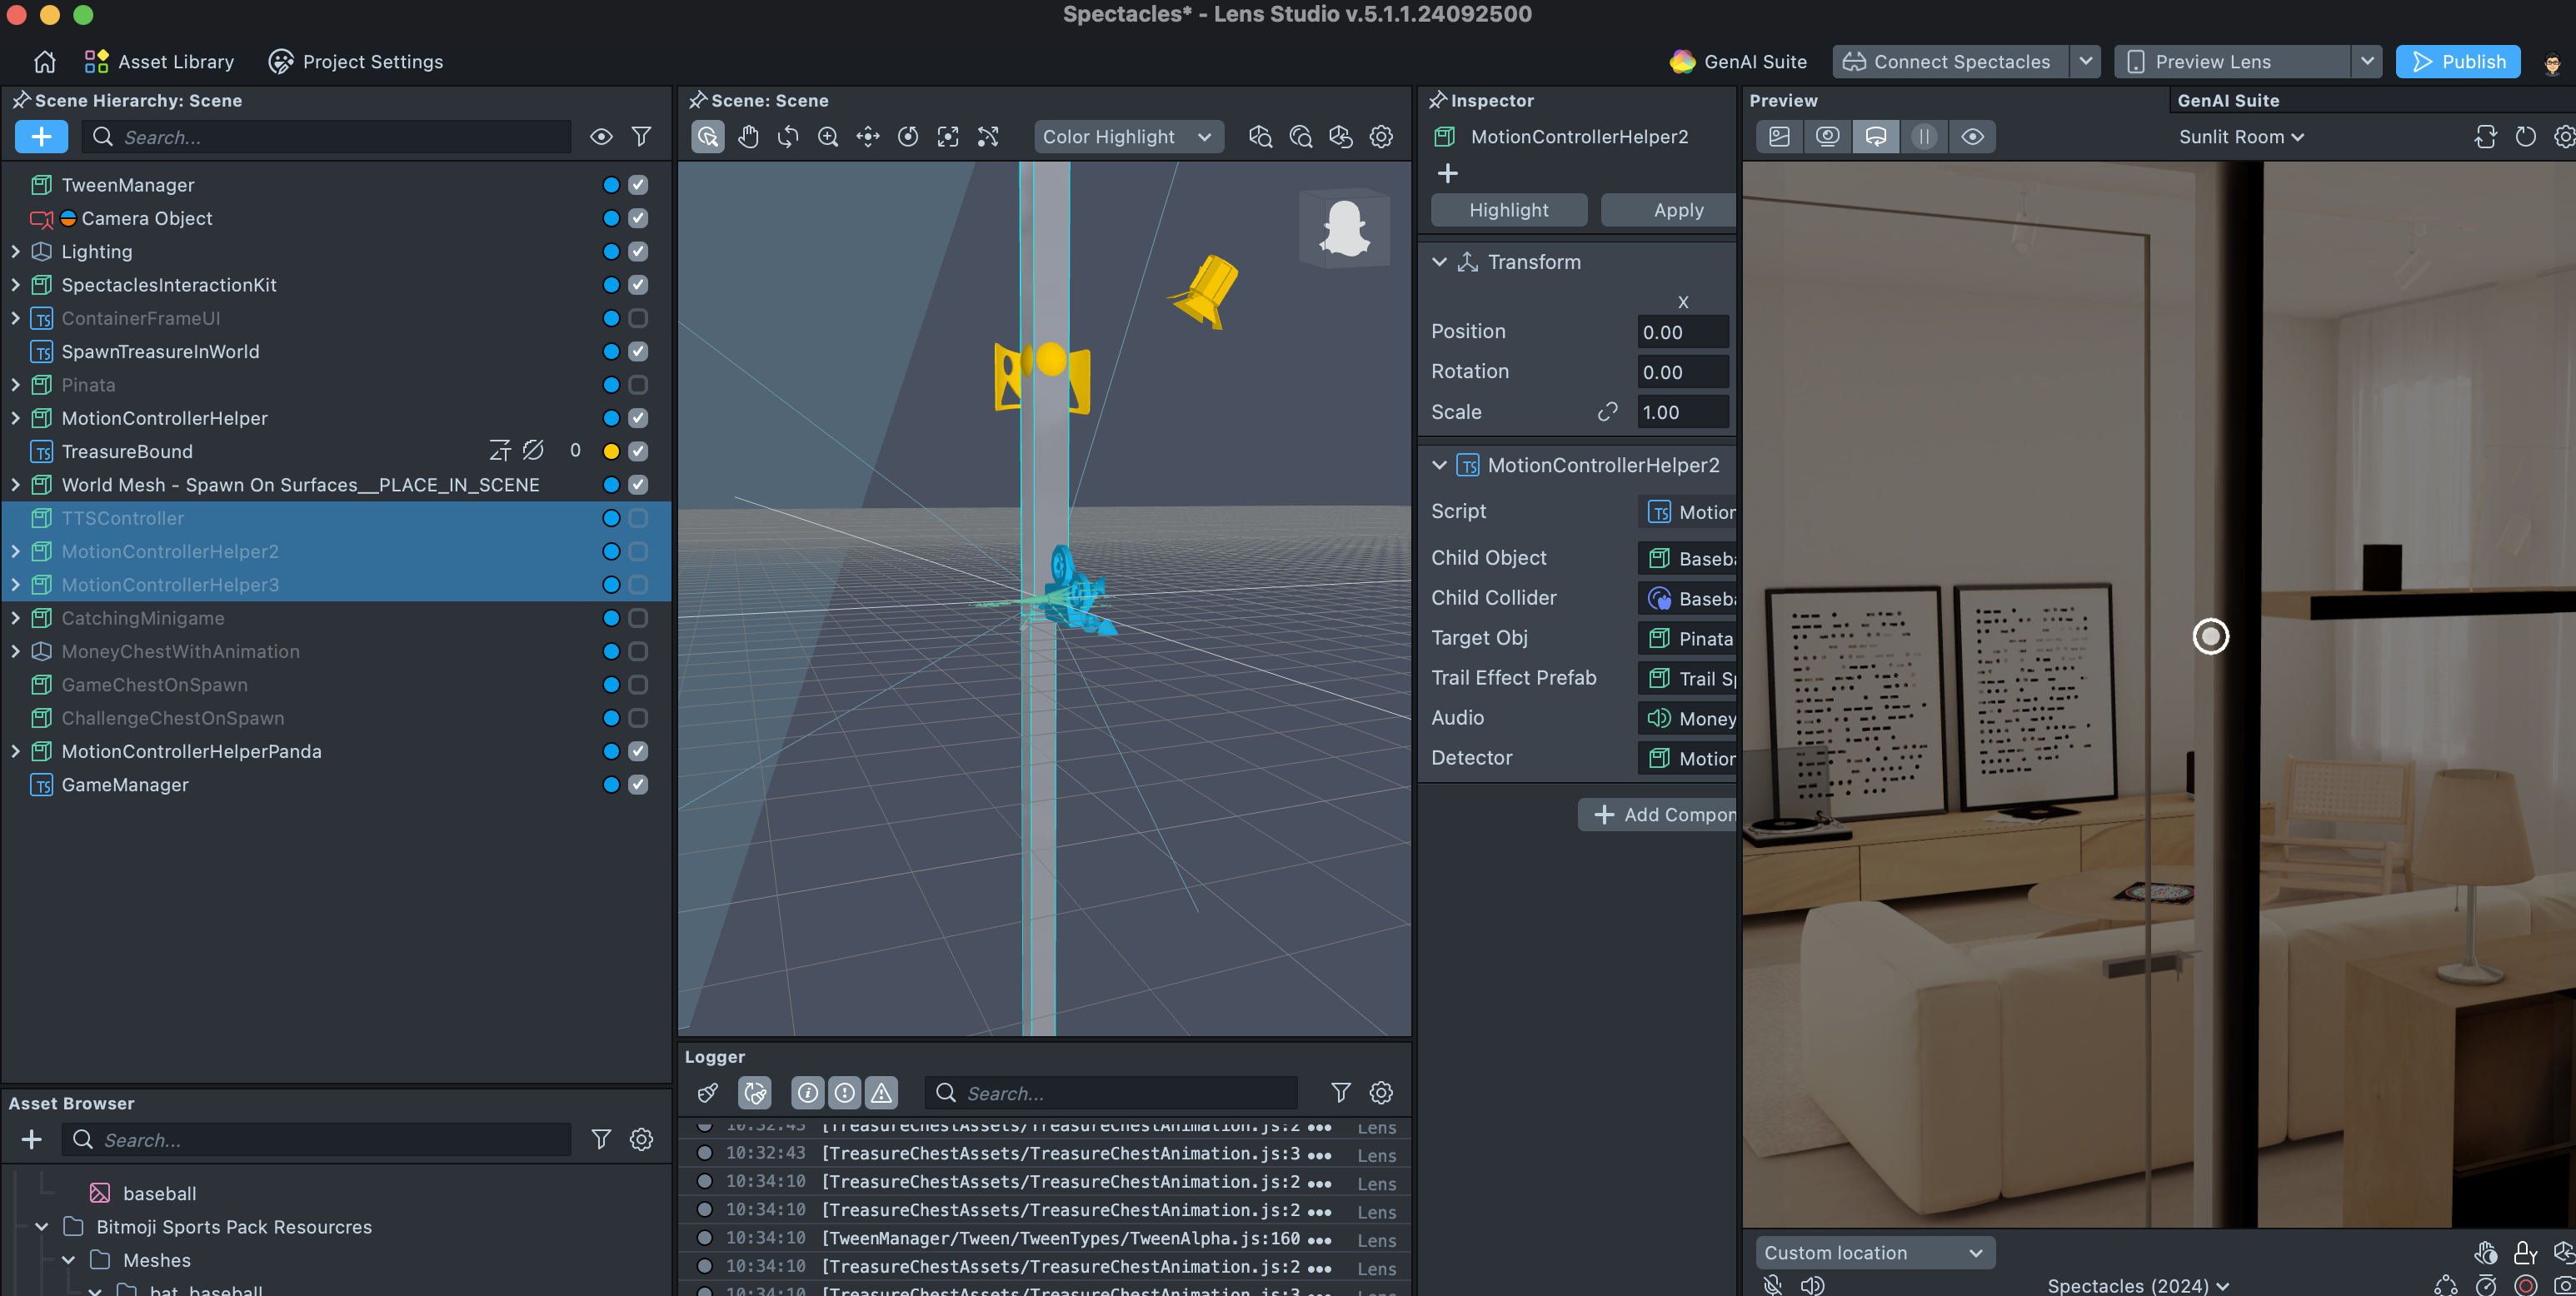The image size is (2576, 1296).
Task: Enable the Pinata object checkbox
Action: click(x=638, y=385)
